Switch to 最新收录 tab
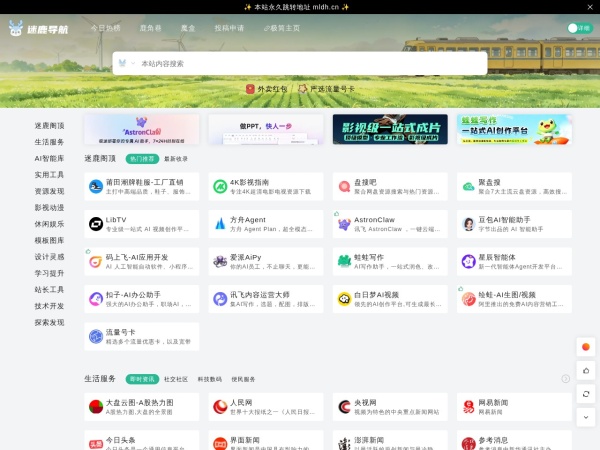600x450 pixels. 176,159
